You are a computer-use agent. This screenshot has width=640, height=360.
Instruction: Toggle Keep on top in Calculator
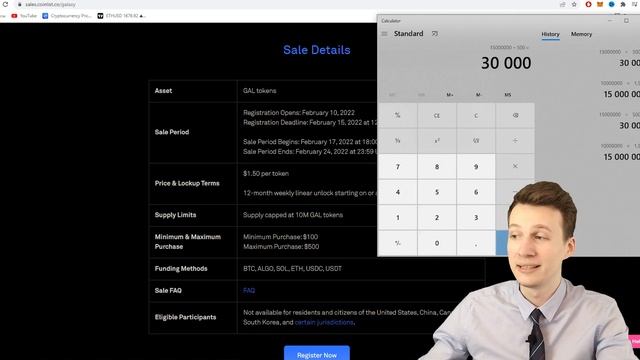[435, 34]
